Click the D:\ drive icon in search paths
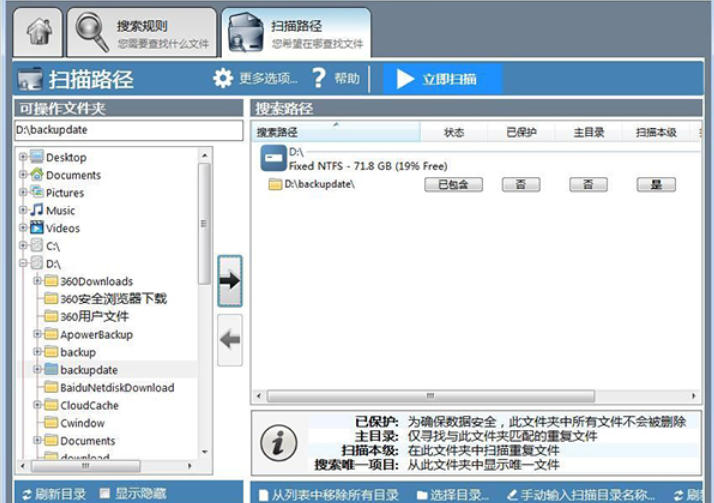The width and height of the screenshot is (714, 503). tap(273, 158)
